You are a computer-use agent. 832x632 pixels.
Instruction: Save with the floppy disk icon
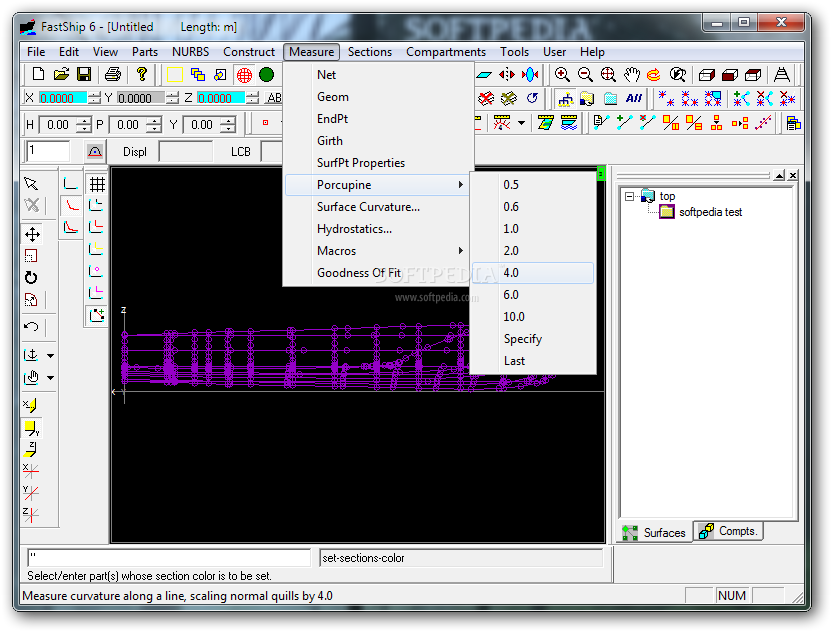(84, 74)
